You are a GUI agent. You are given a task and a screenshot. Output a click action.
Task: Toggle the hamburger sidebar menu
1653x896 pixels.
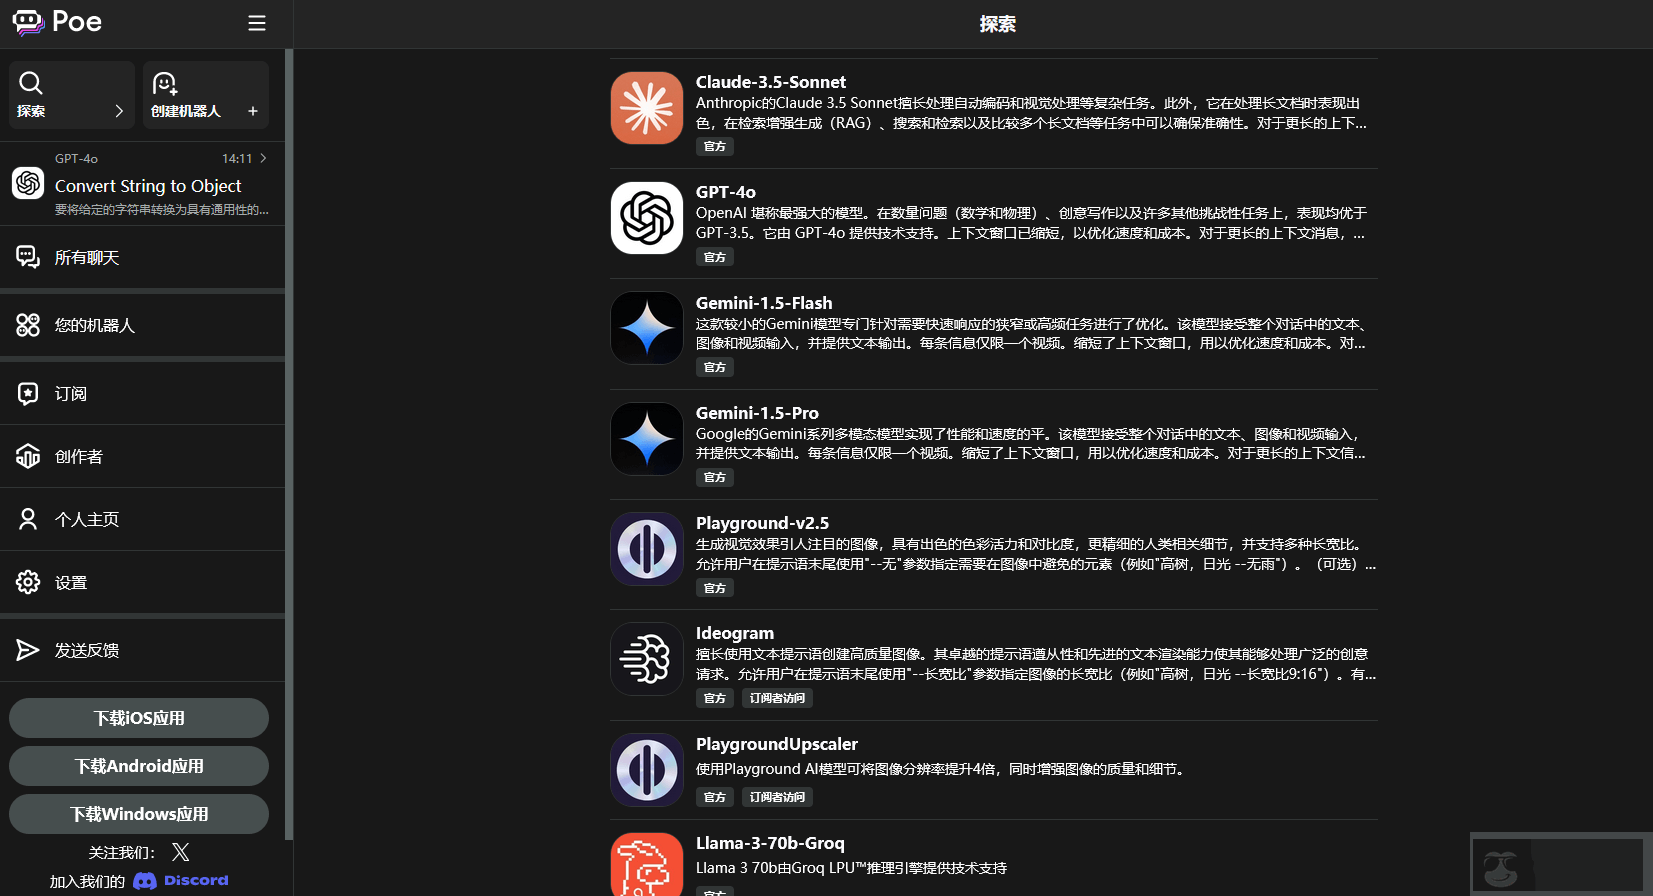(257, 23)
